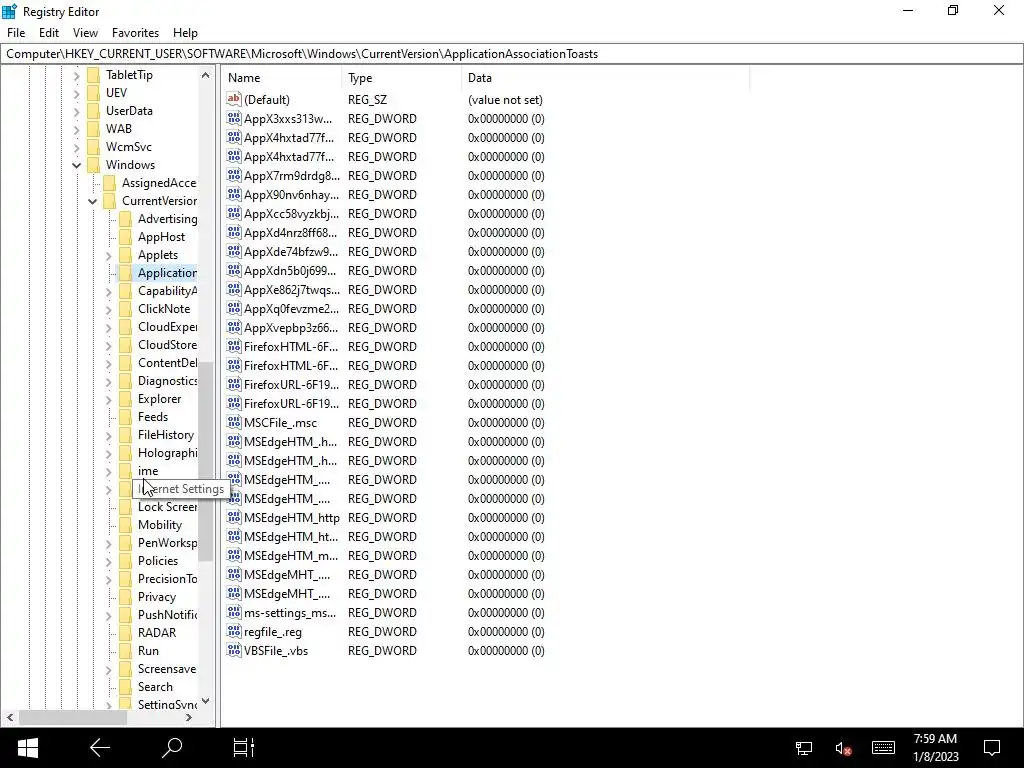Click the AppX90nv6nhay DWORD icon

point(234,194)
